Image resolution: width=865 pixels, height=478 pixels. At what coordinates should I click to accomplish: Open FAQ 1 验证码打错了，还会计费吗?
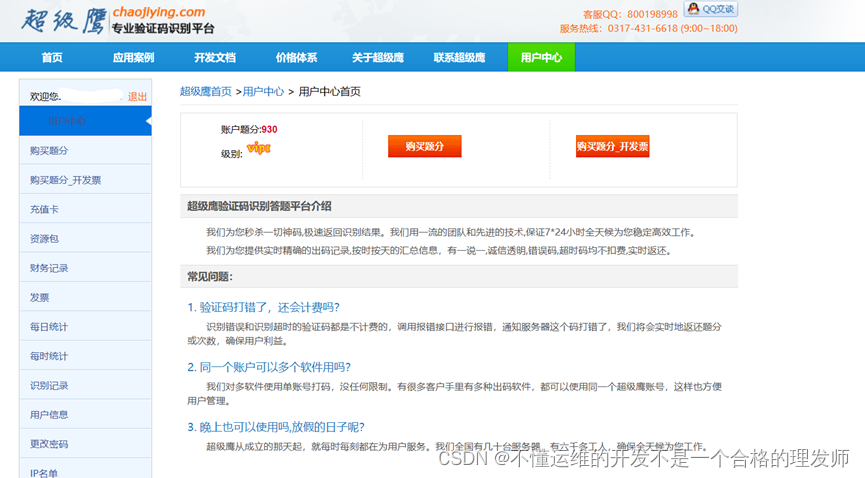pos(264,307)
